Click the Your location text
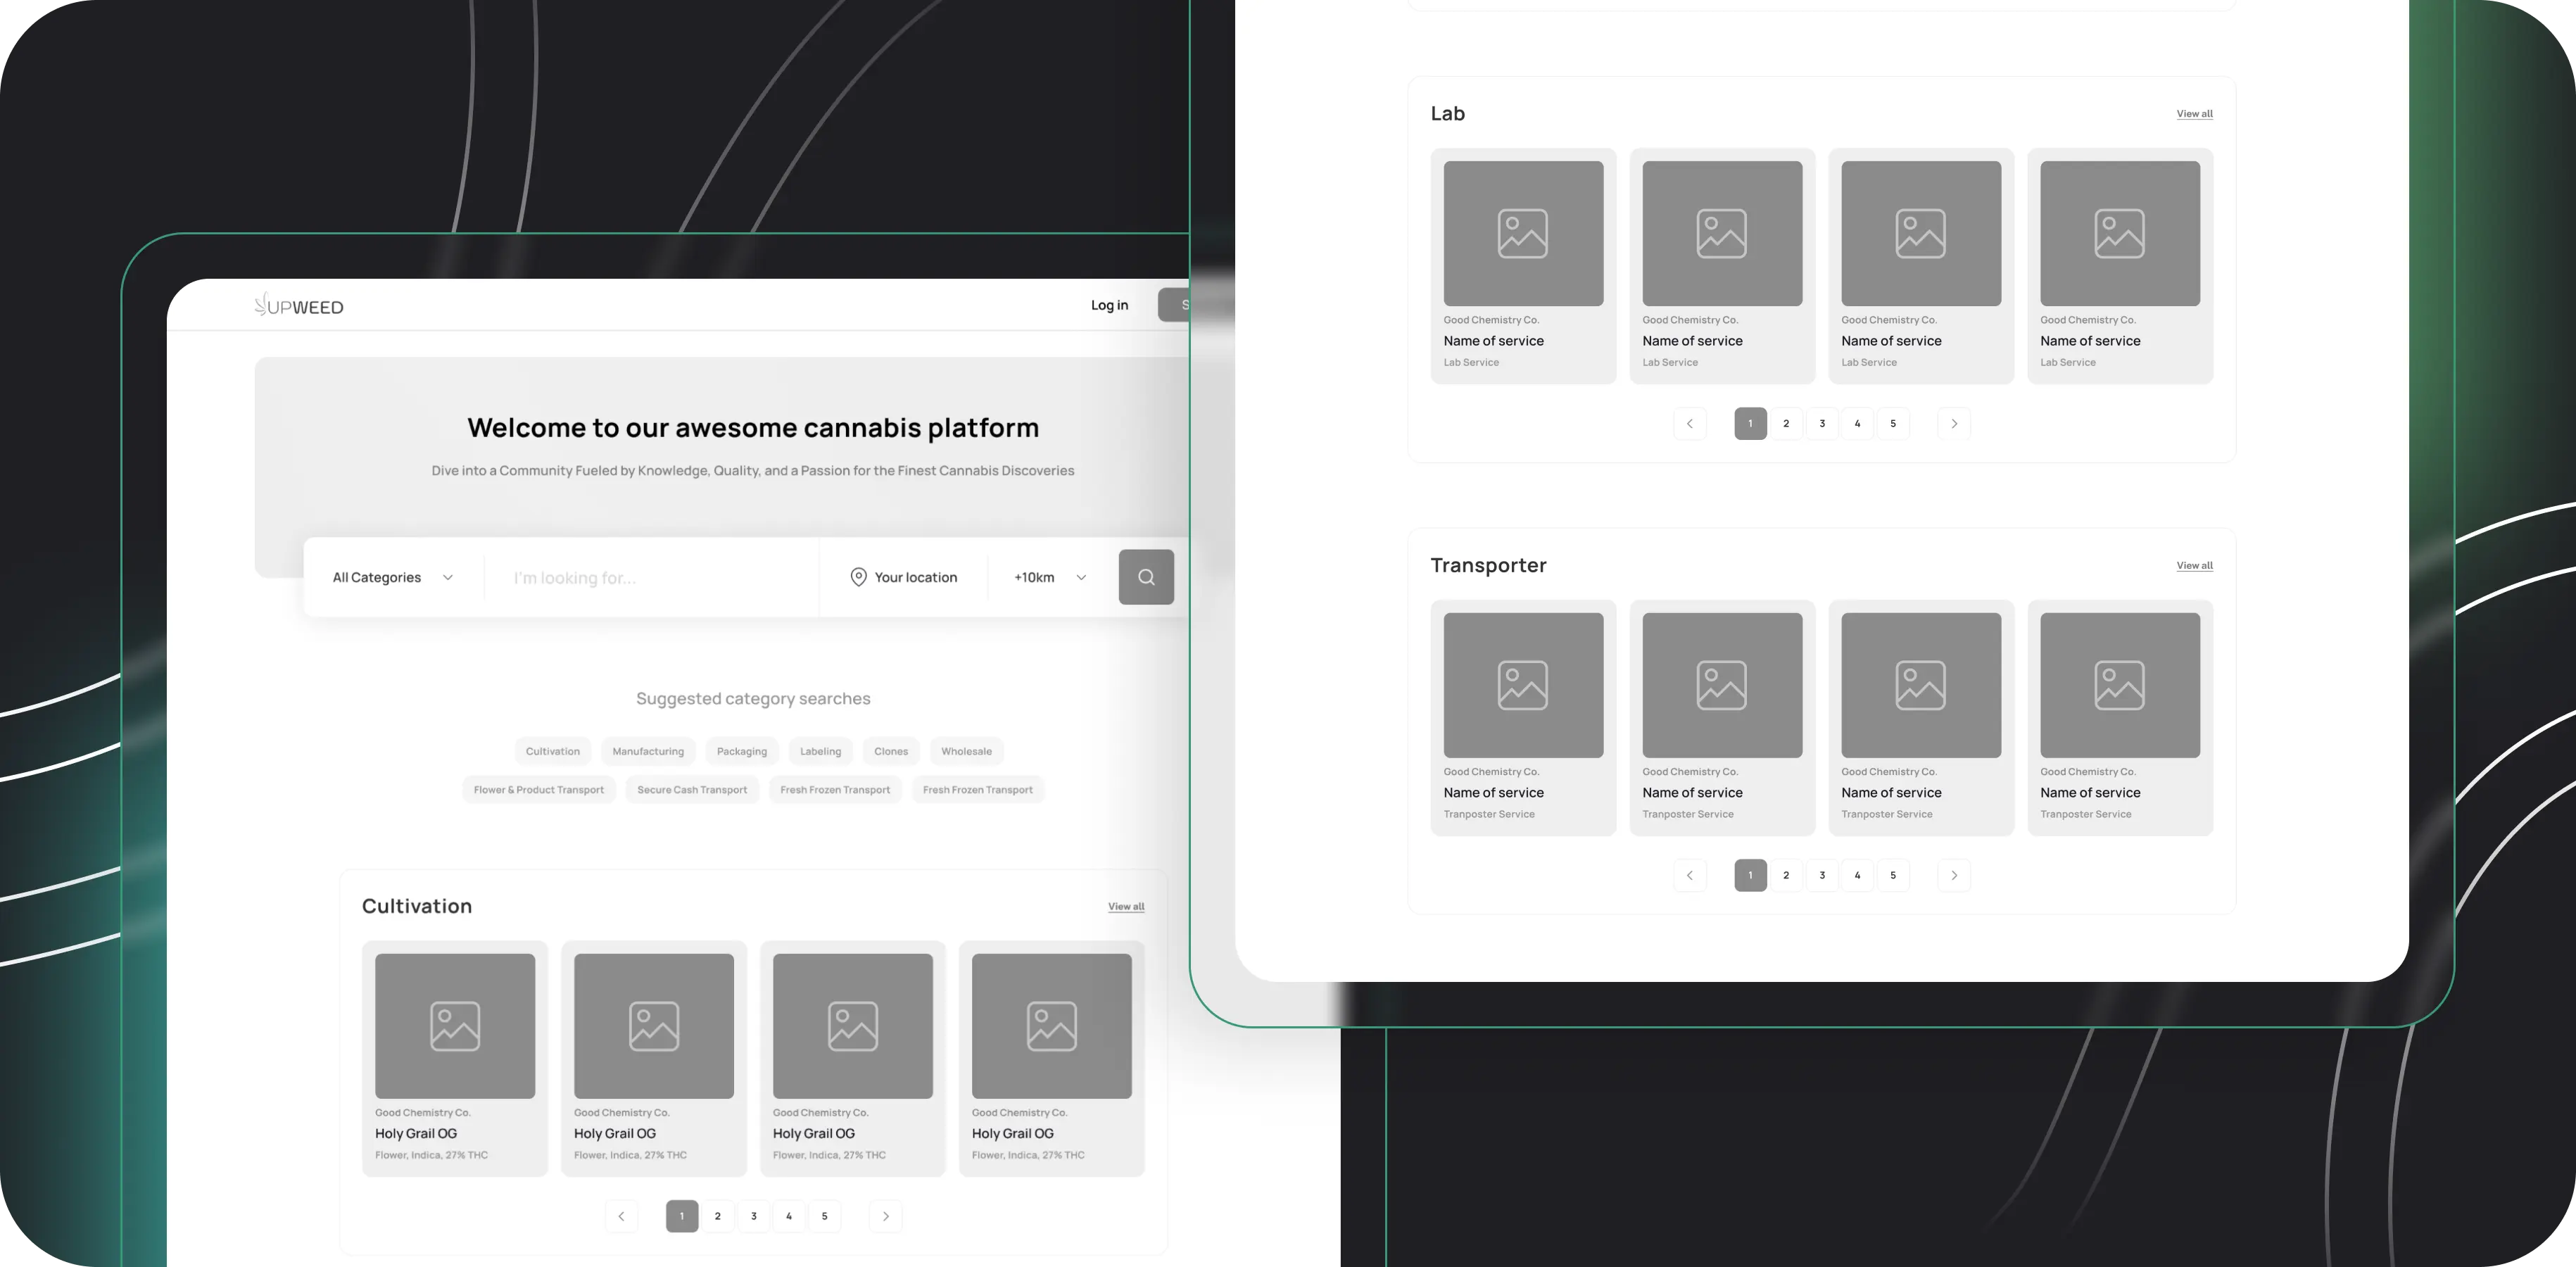The image size is (2576, 1267). point(916,577)
